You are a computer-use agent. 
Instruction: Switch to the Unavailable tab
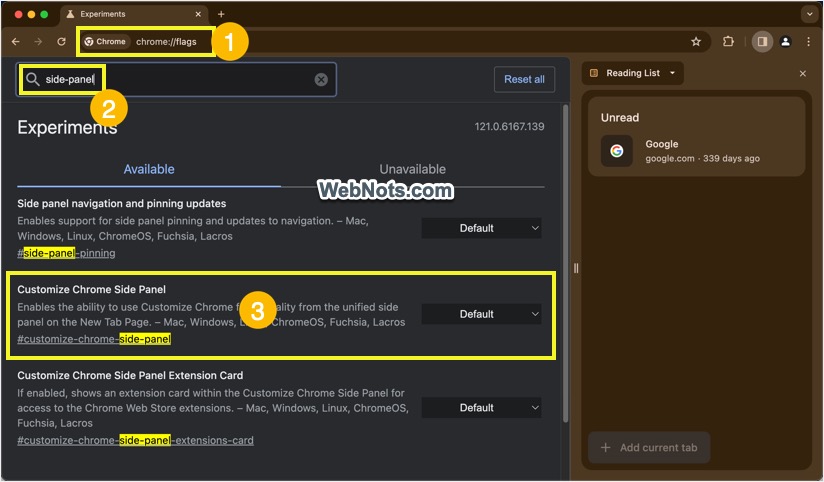(x=413, y=169)
